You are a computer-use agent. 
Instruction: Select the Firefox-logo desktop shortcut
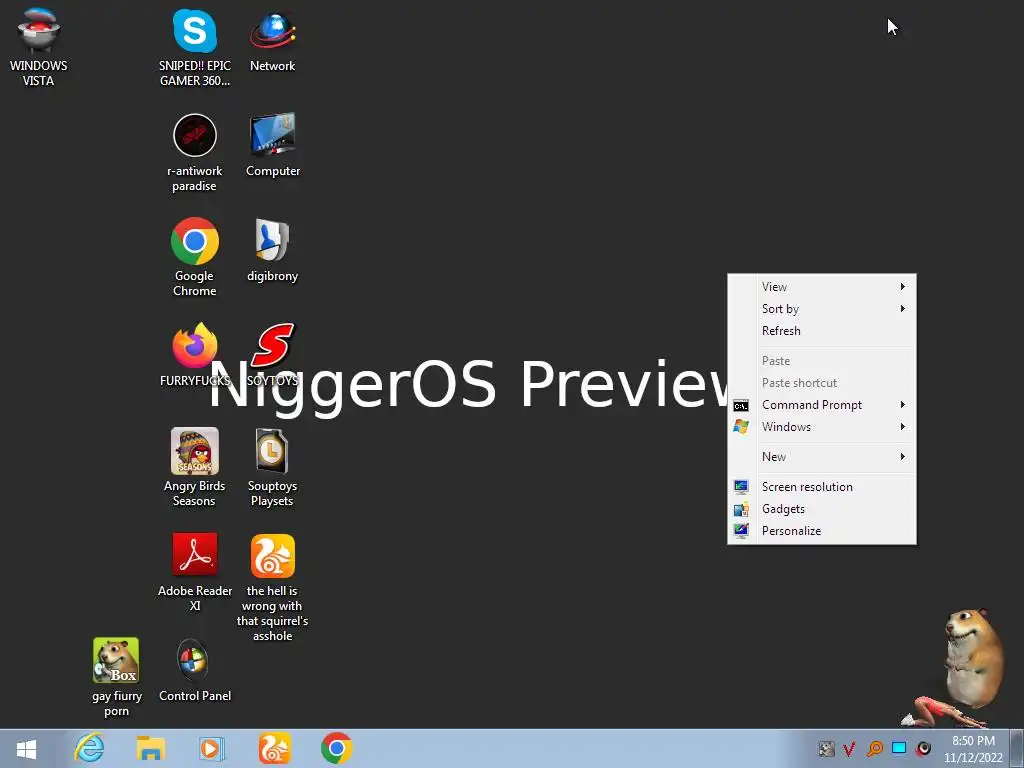[x=195, y=355]
